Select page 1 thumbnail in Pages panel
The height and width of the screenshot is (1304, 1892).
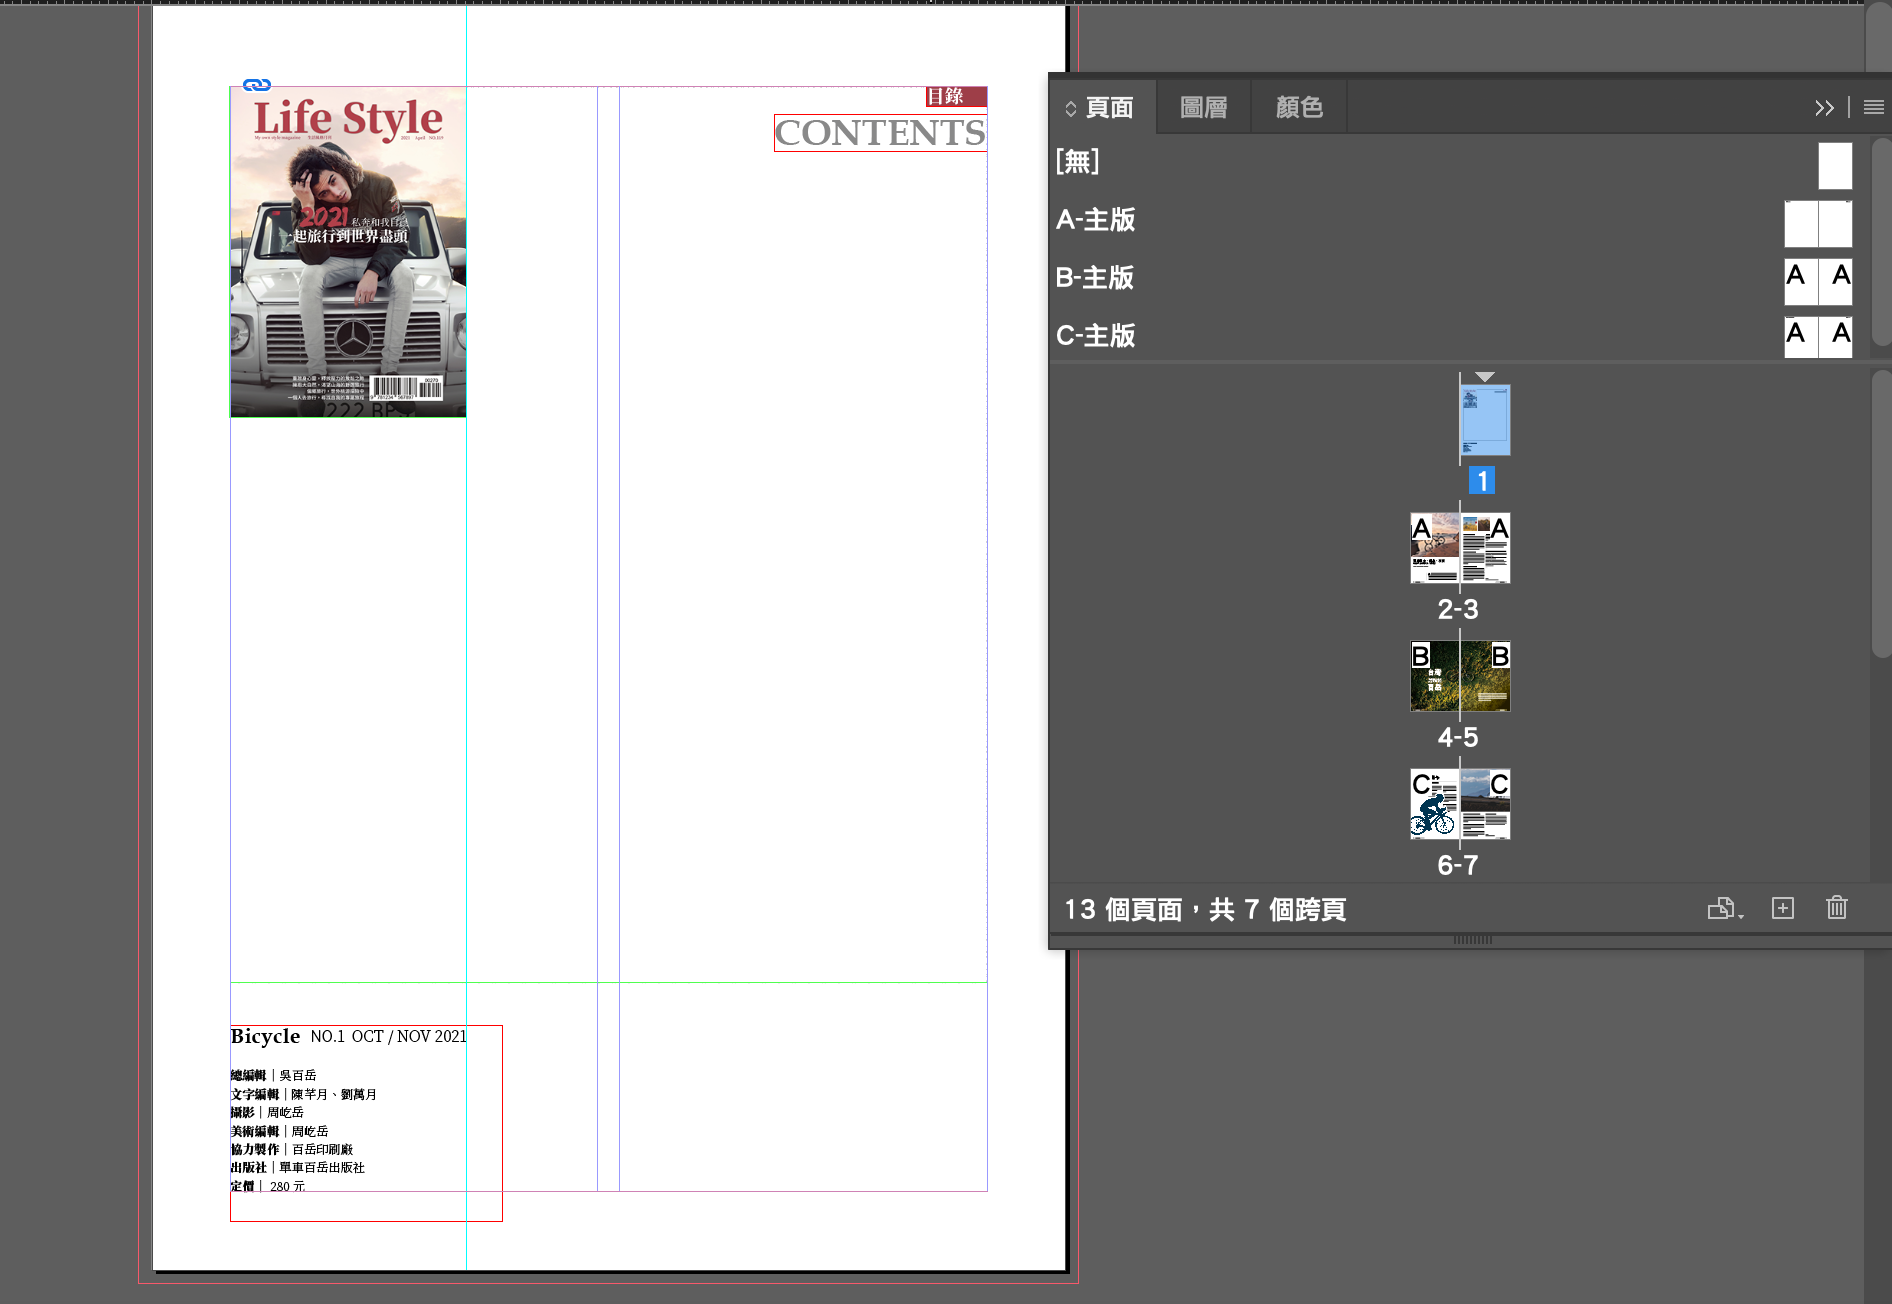coord(1485,420)
